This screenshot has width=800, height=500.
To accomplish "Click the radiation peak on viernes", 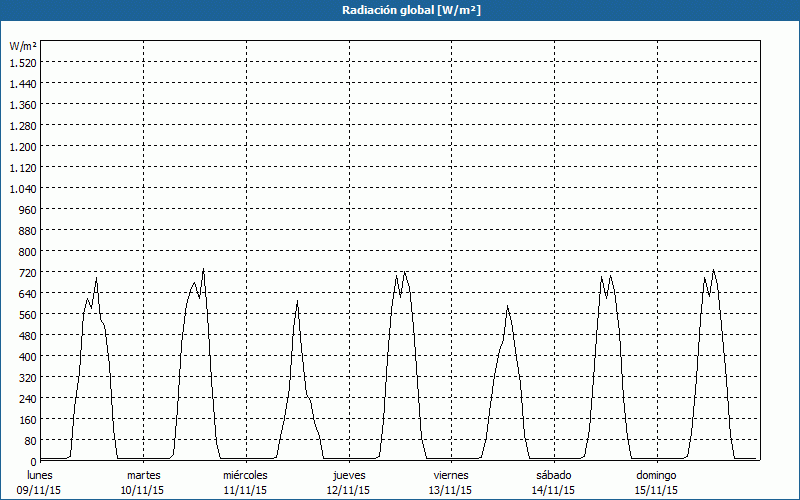I will tap(507, 306).
